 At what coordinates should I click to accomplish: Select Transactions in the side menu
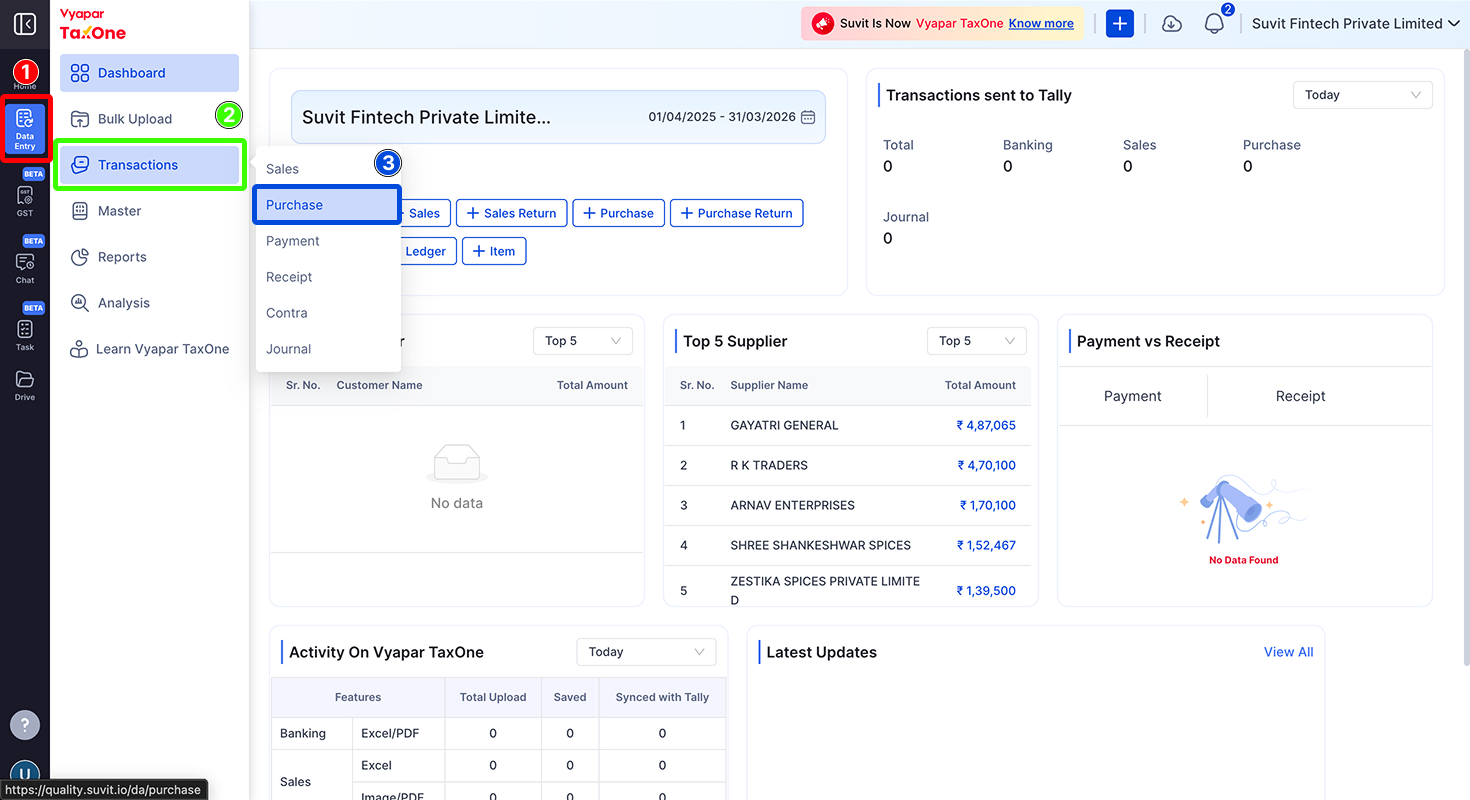149,165
